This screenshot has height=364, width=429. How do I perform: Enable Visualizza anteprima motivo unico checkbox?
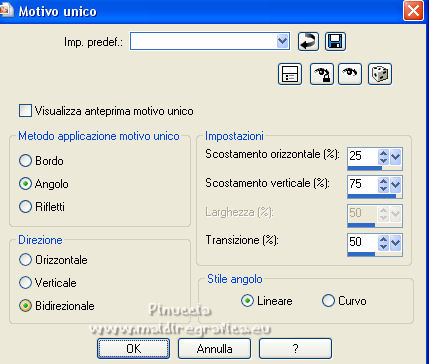(25, 111)
